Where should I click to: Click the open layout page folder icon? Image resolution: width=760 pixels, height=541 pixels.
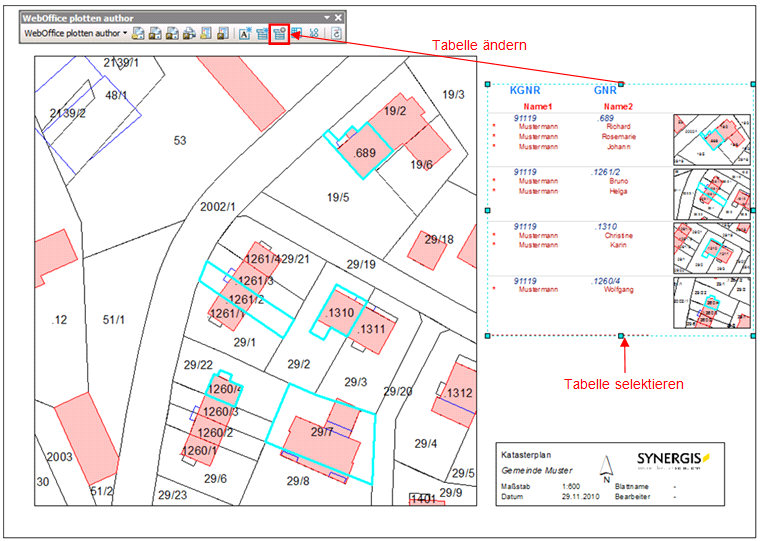tap(206, 33)
